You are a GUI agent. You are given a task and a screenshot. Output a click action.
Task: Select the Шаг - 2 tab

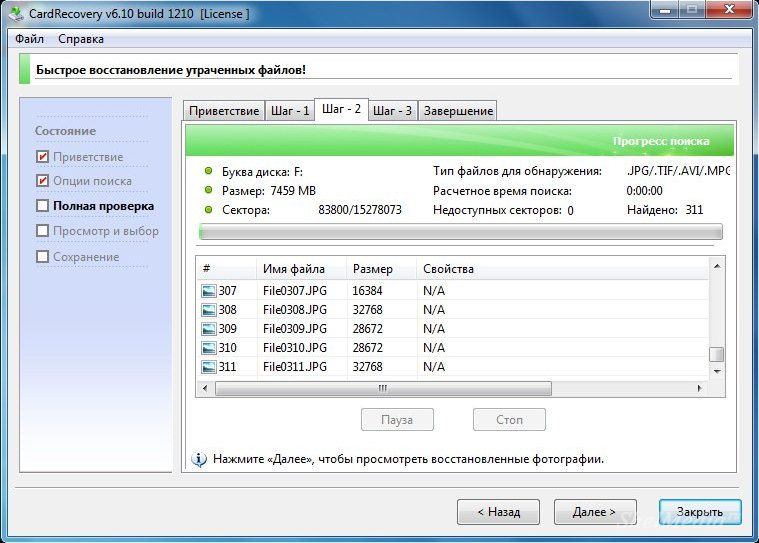(x=341, y=109)
